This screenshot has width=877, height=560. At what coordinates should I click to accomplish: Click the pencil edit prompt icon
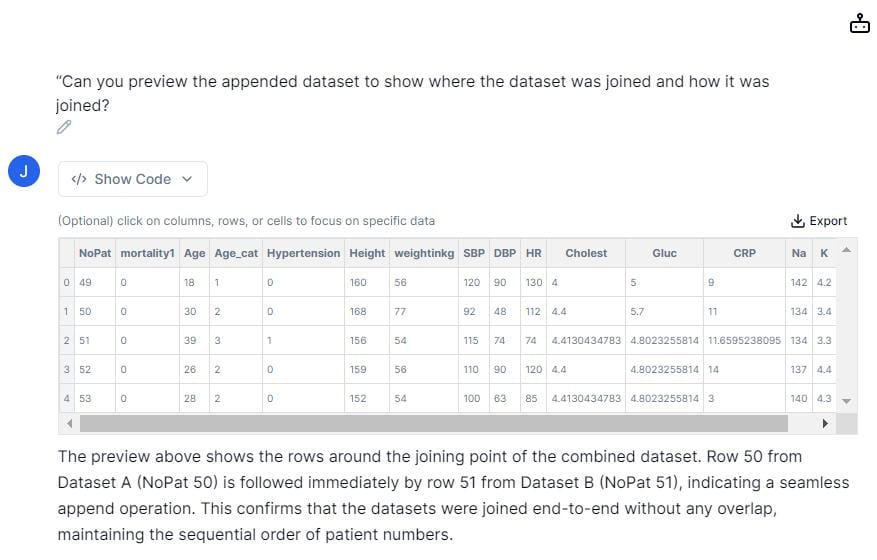click(x=64, y=127)
